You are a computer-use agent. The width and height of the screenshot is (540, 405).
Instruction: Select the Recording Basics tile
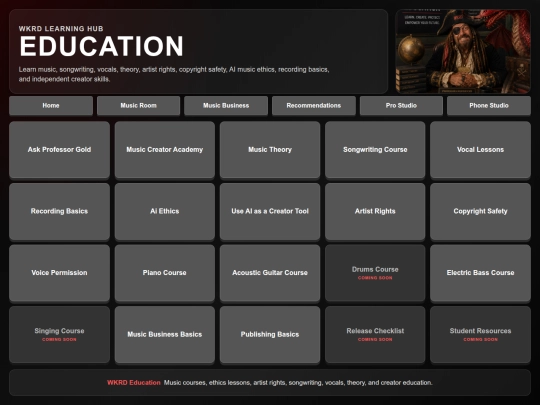click(60, 211)
